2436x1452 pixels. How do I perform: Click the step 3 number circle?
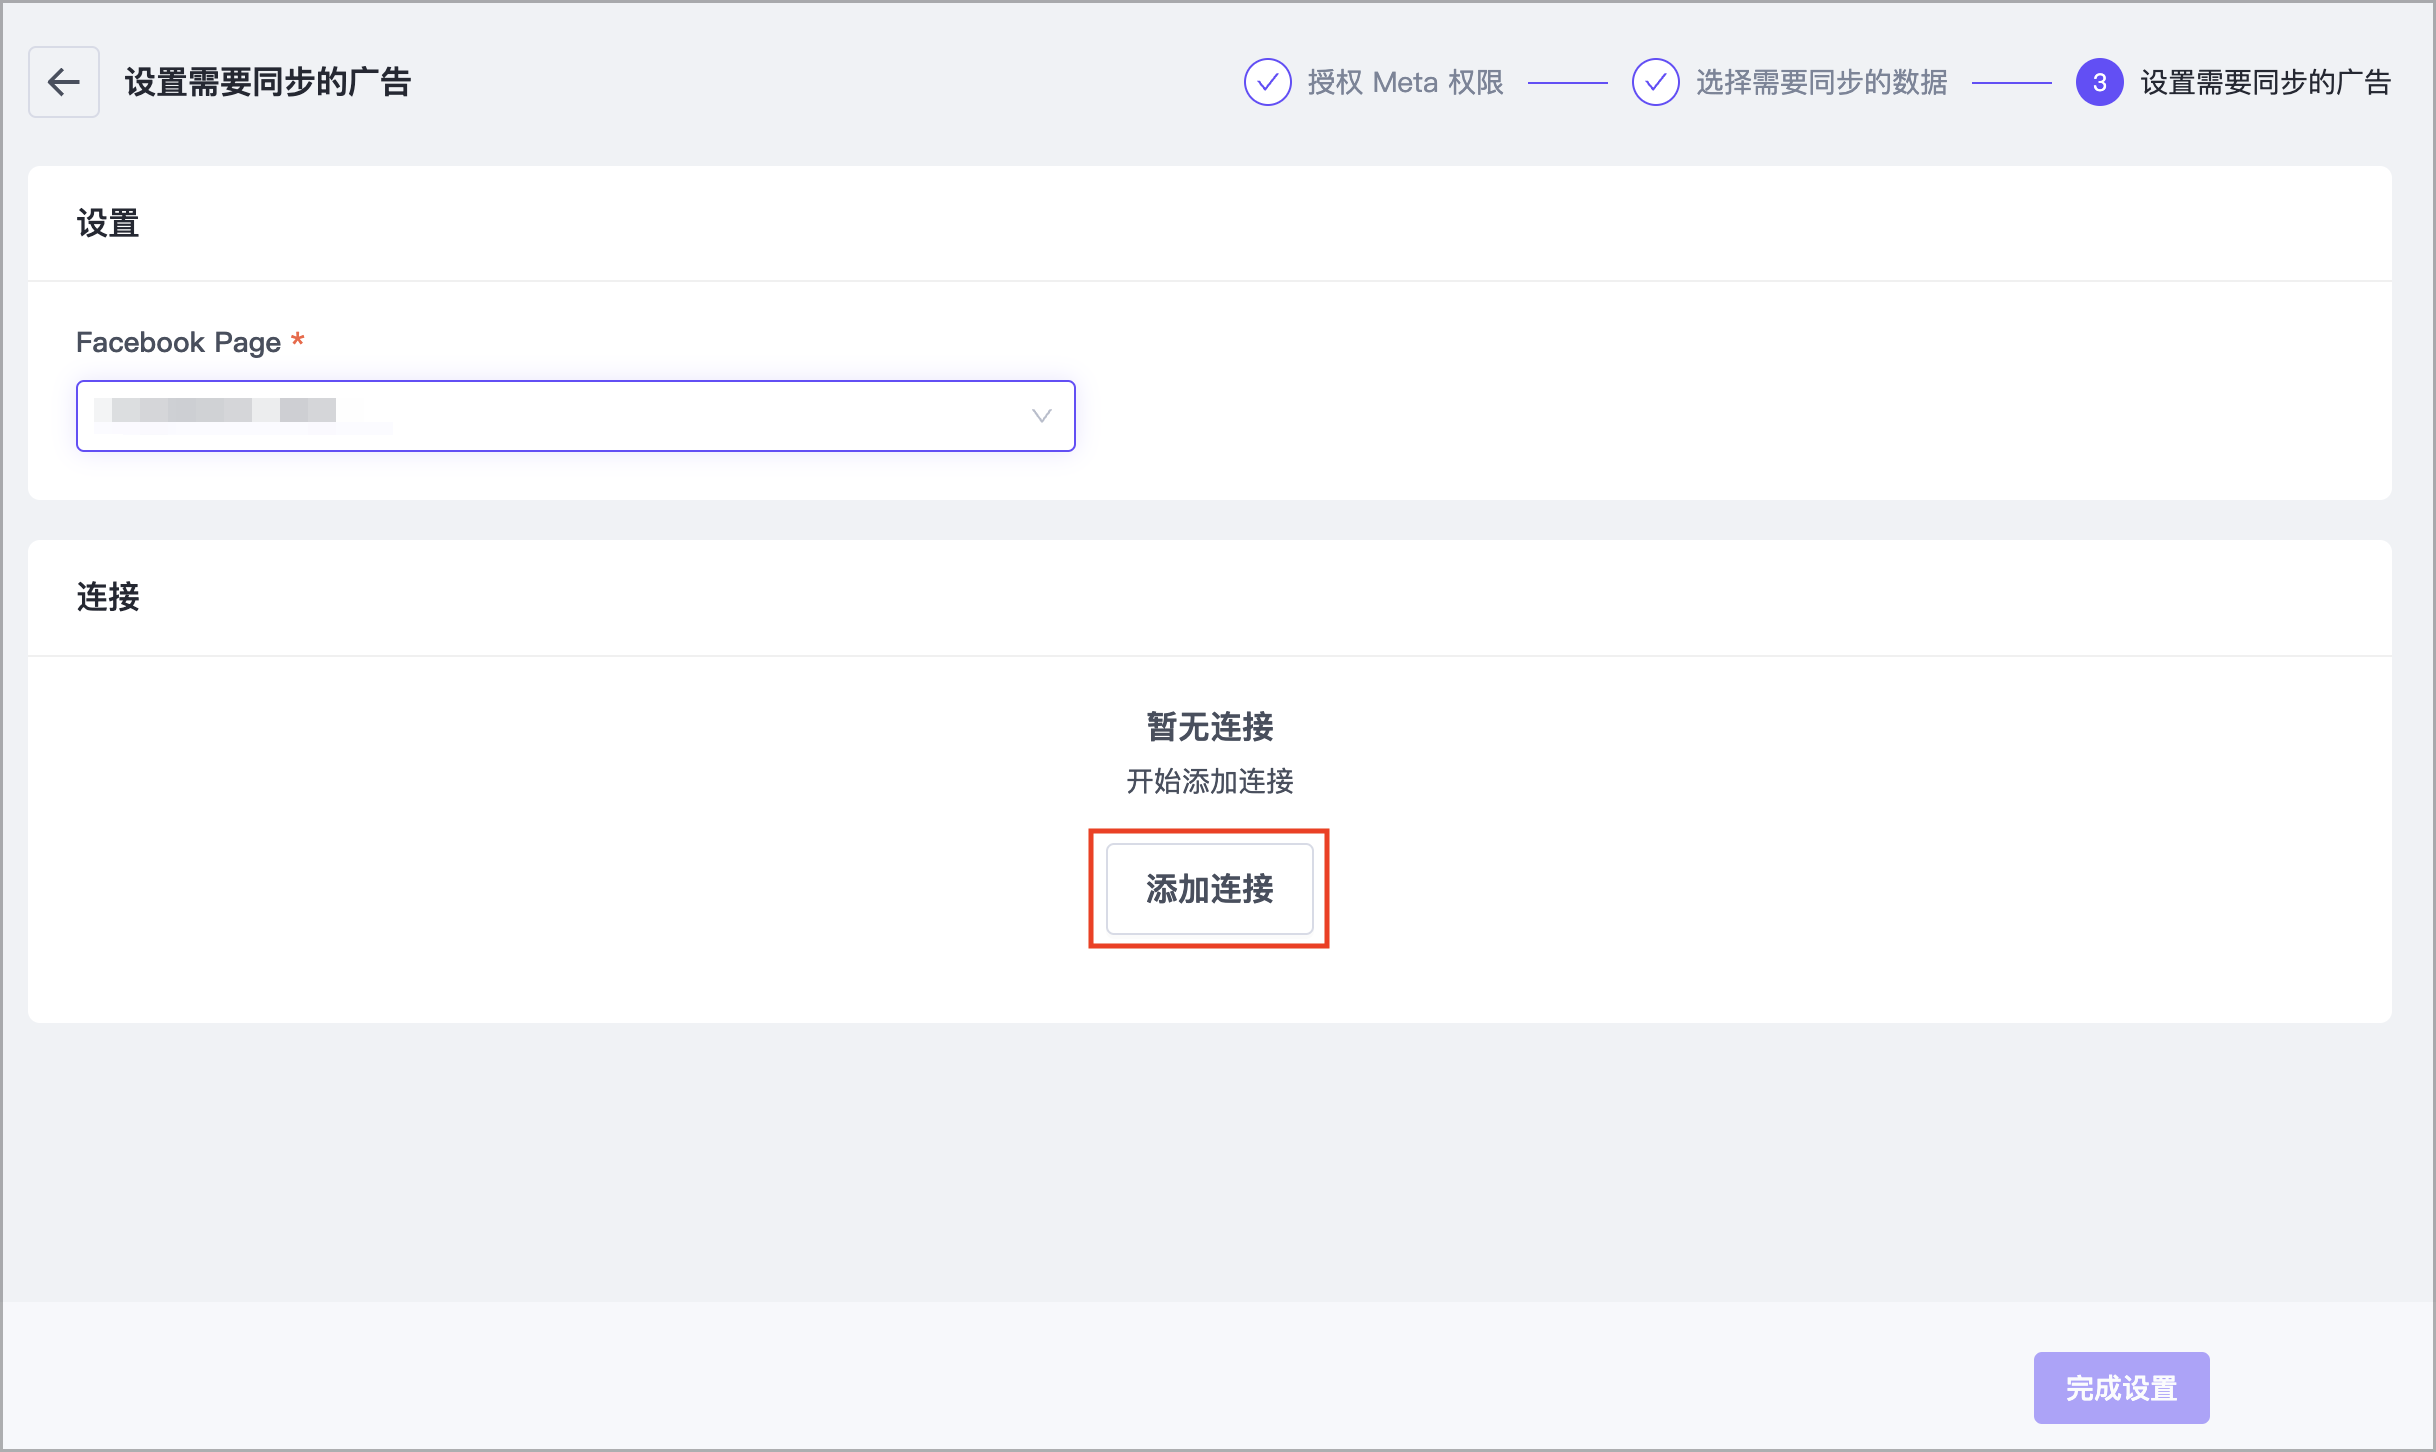[2099, 82]
